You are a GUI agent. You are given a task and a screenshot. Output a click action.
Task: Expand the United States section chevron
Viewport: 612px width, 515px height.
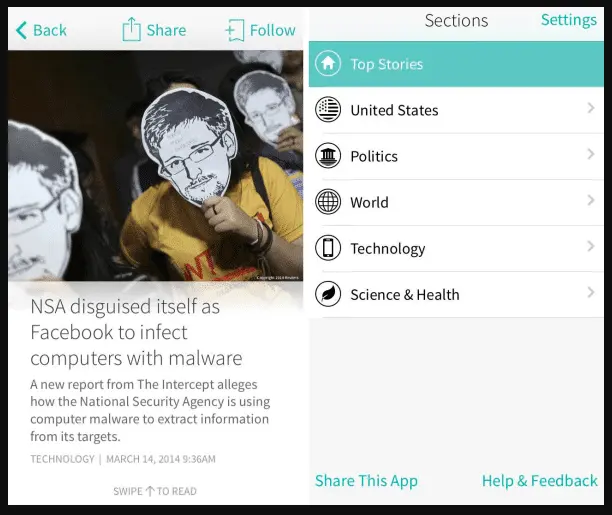point(591,108)
